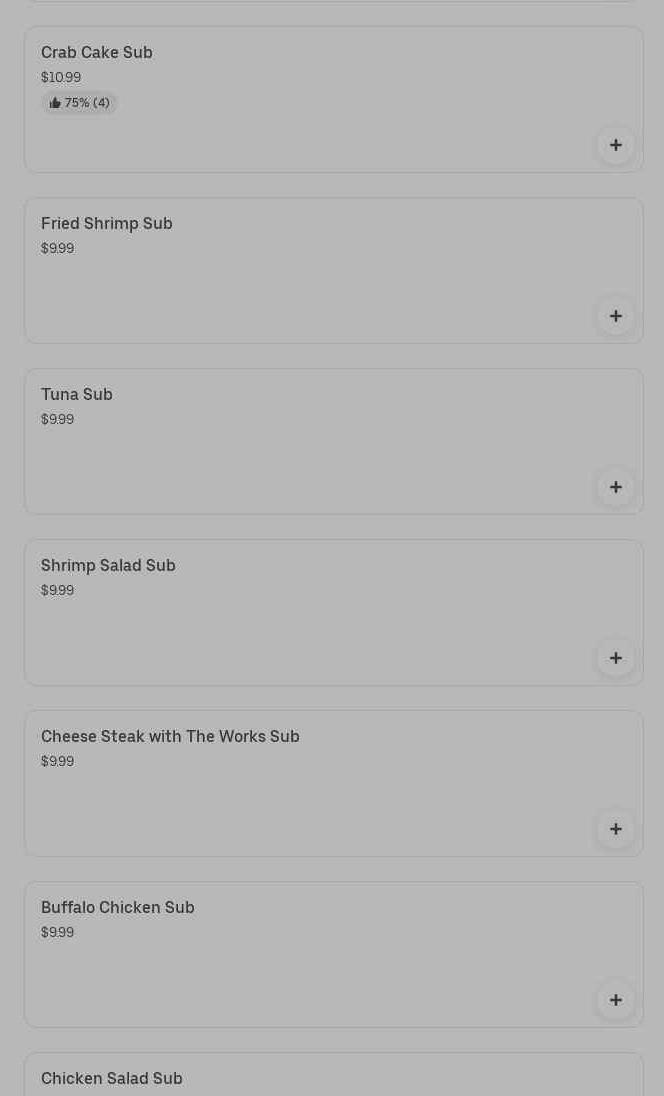This screenshot has height=1096, width=664.
Task: Add Shrimp Salad Sub with plus icon
Action: tap(616, 658)
